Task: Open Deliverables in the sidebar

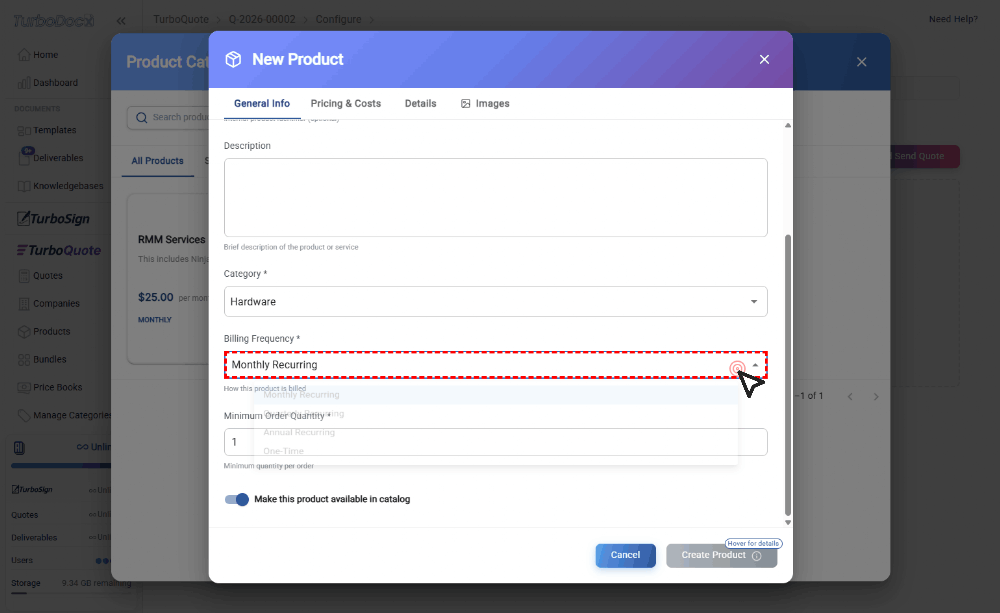Action: (50, 158)
